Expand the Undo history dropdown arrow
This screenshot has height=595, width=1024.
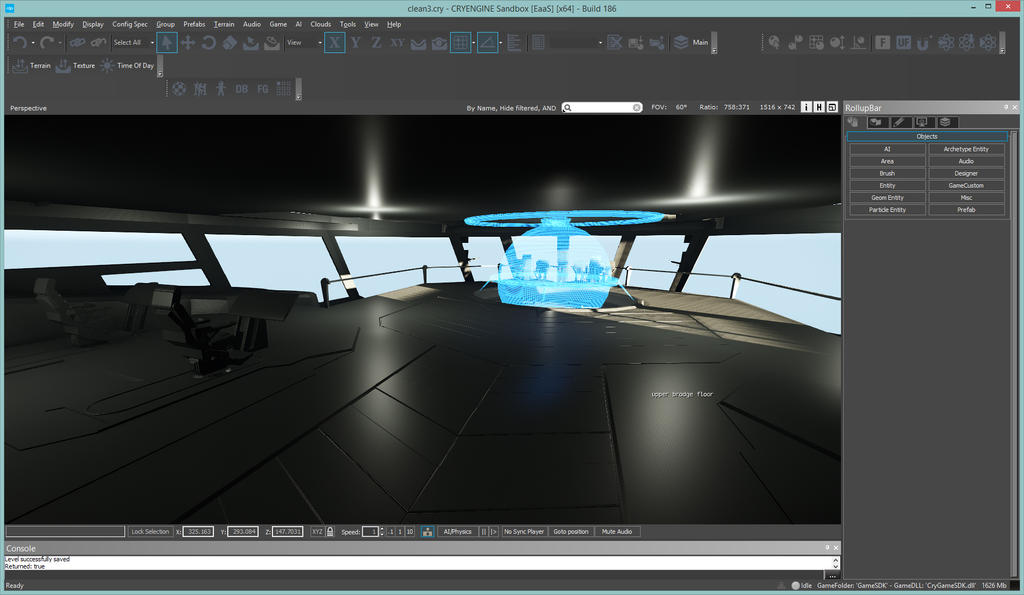[33, 43]
